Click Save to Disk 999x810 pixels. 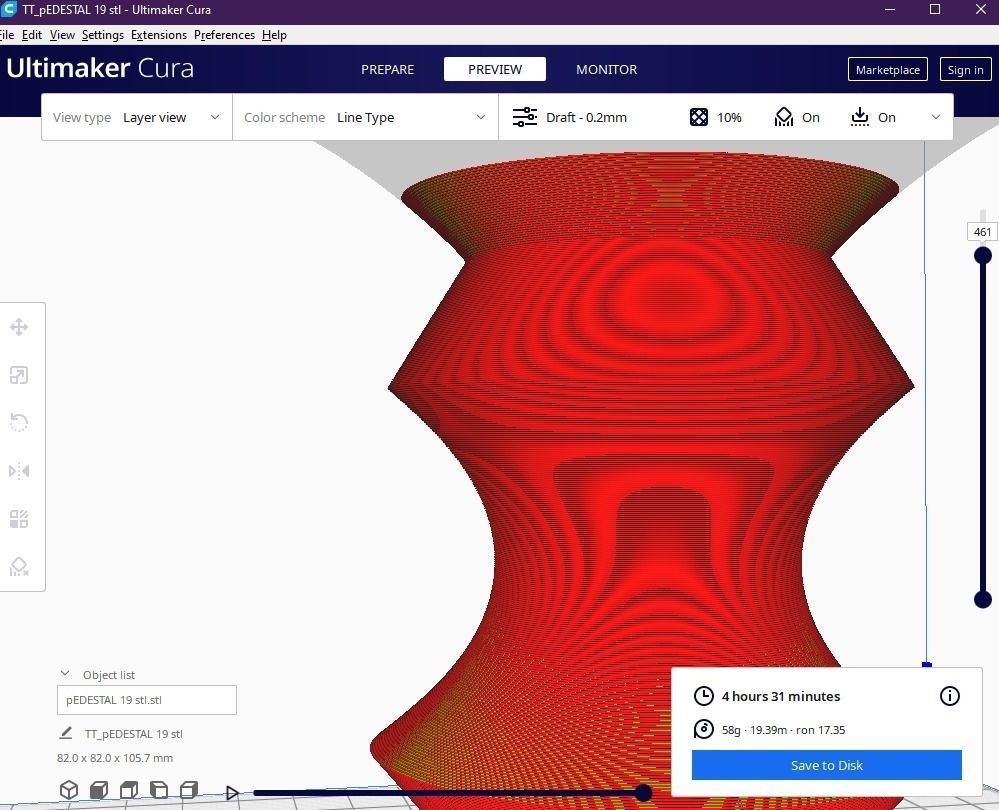(x=826, y=765)
